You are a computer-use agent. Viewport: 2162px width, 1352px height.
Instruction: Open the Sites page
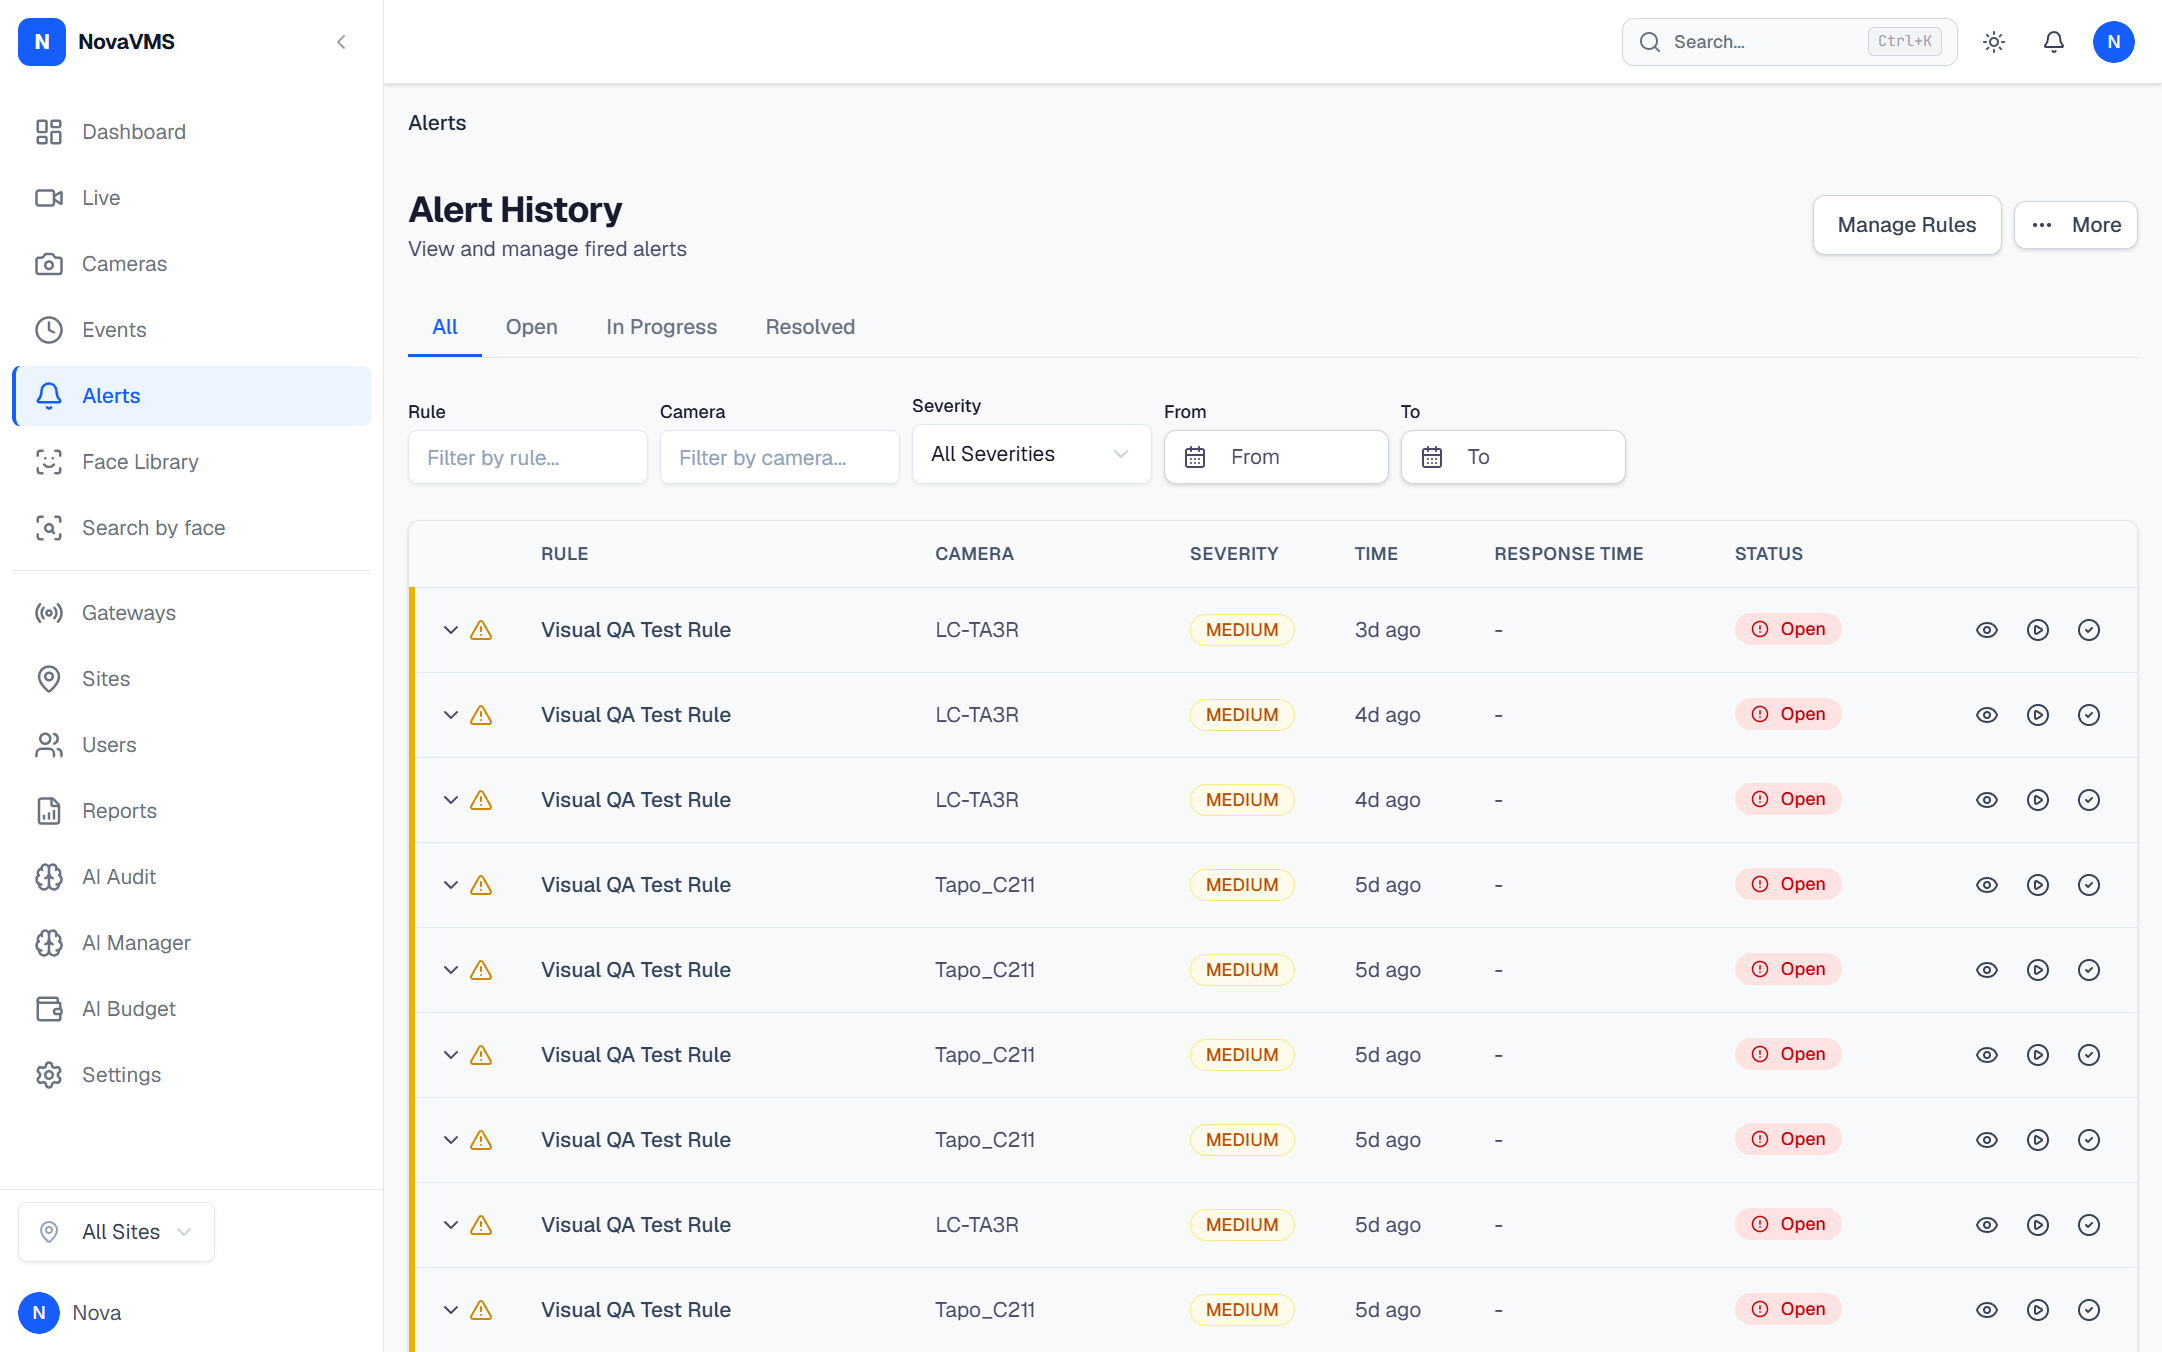coord(191,679)
